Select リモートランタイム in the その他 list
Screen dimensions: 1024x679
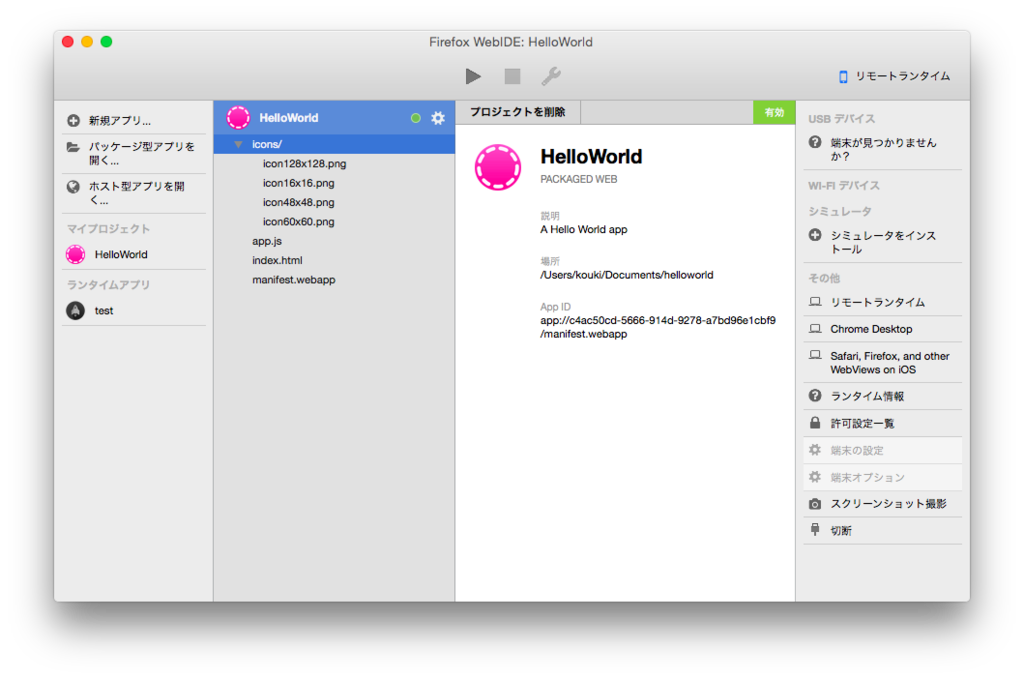click(x=878, y=303)
